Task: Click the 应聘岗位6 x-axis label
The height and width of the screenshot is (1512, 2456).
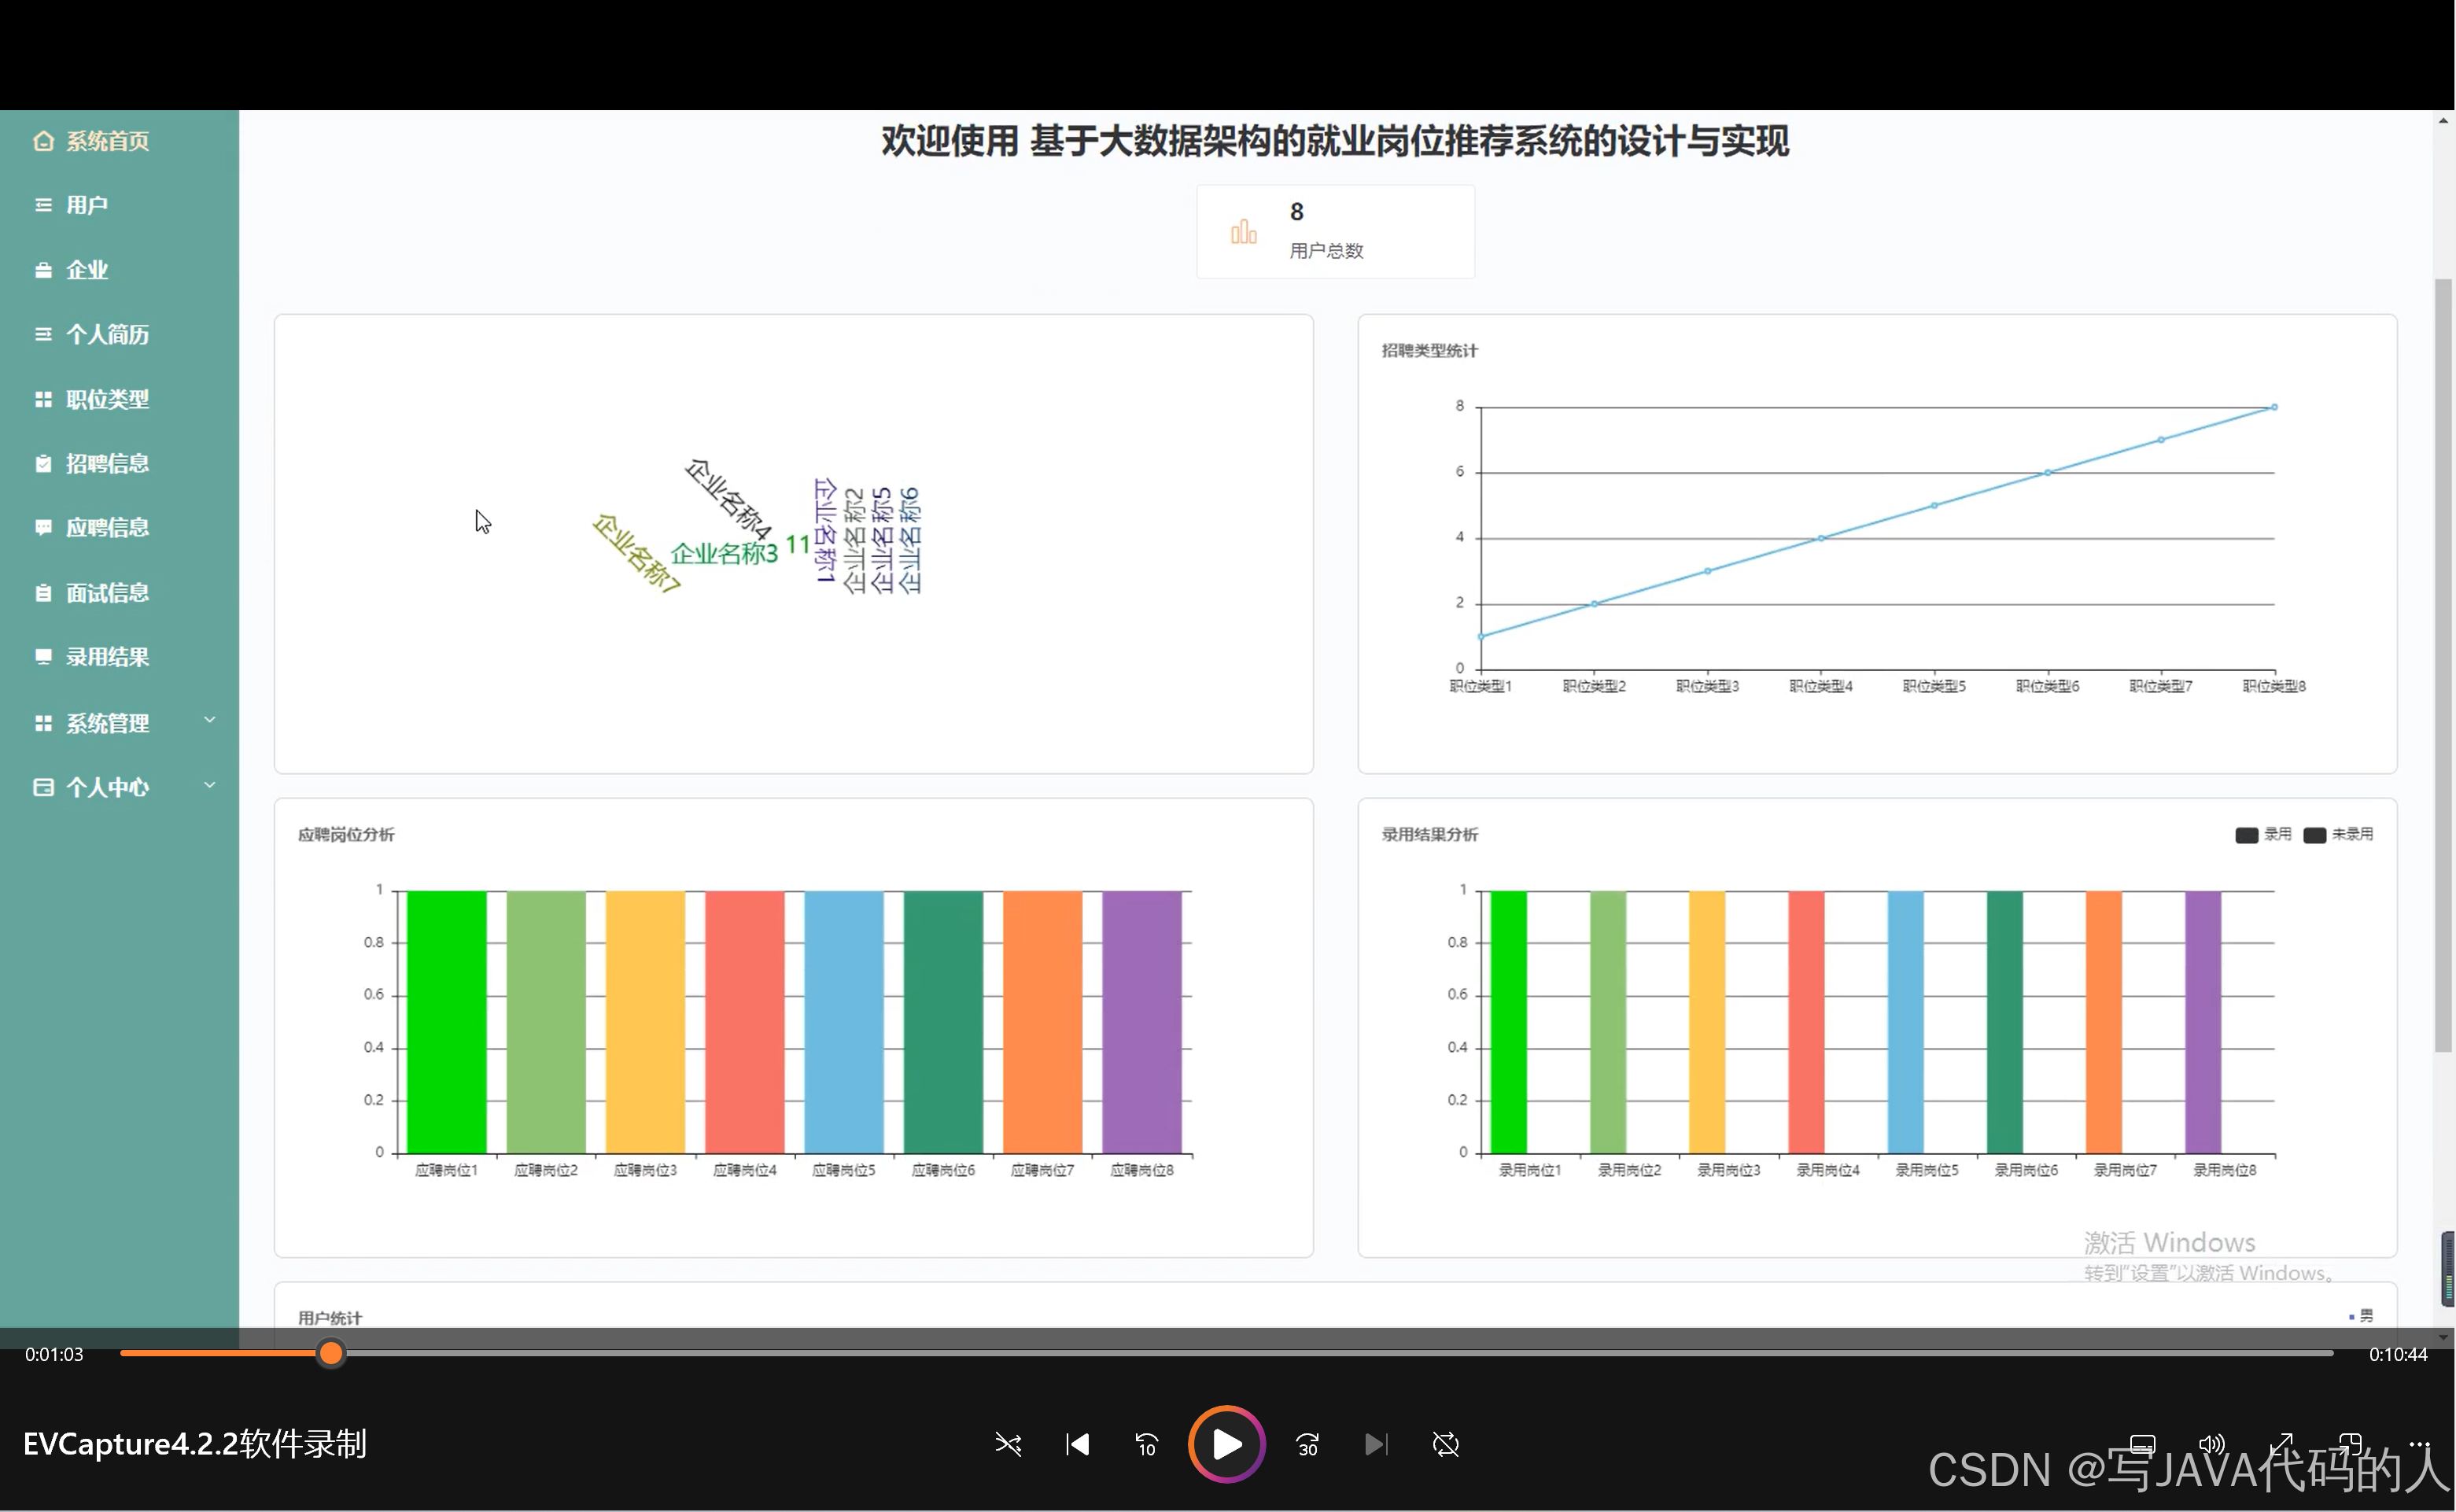Action: [943, 1170]
